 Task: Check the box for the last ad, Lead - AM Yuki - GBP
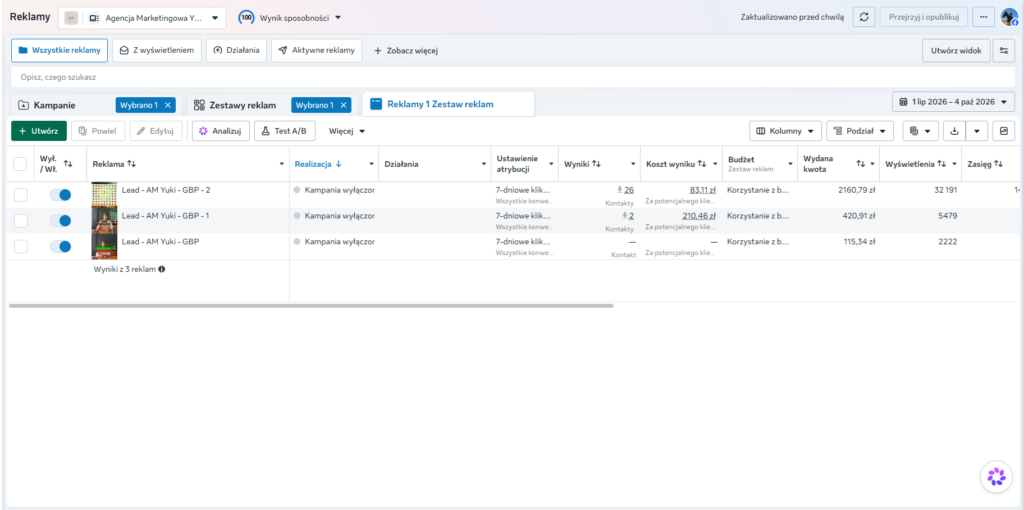20,246
